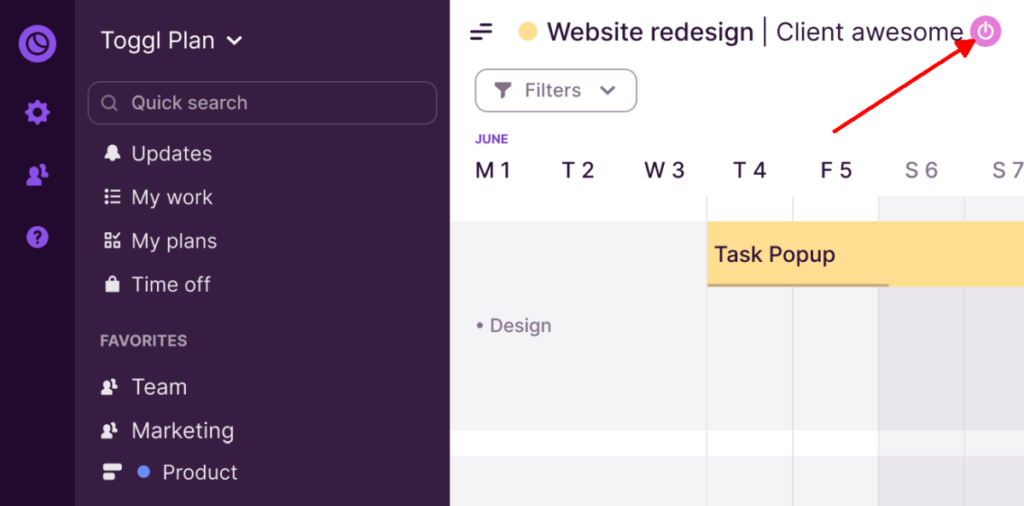This screenshot has width=1024, height=506.
Task: Click the funnel icon in Filters
Action: click(x=503, y=90)
